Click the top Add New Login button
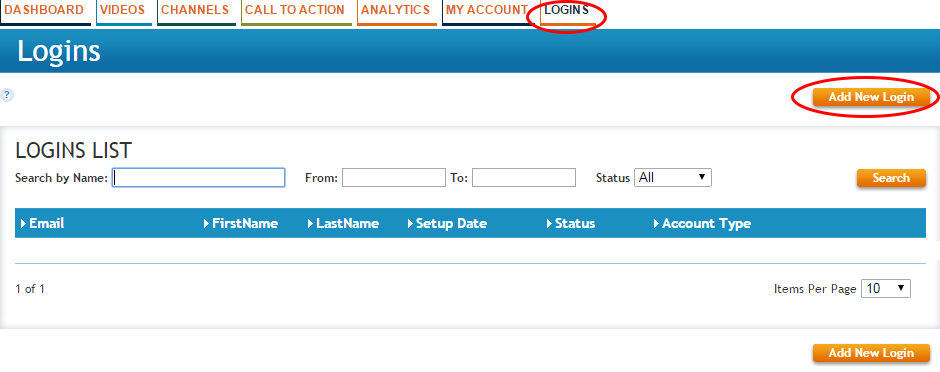Screen dimensions: 940x372 (871, 97)
